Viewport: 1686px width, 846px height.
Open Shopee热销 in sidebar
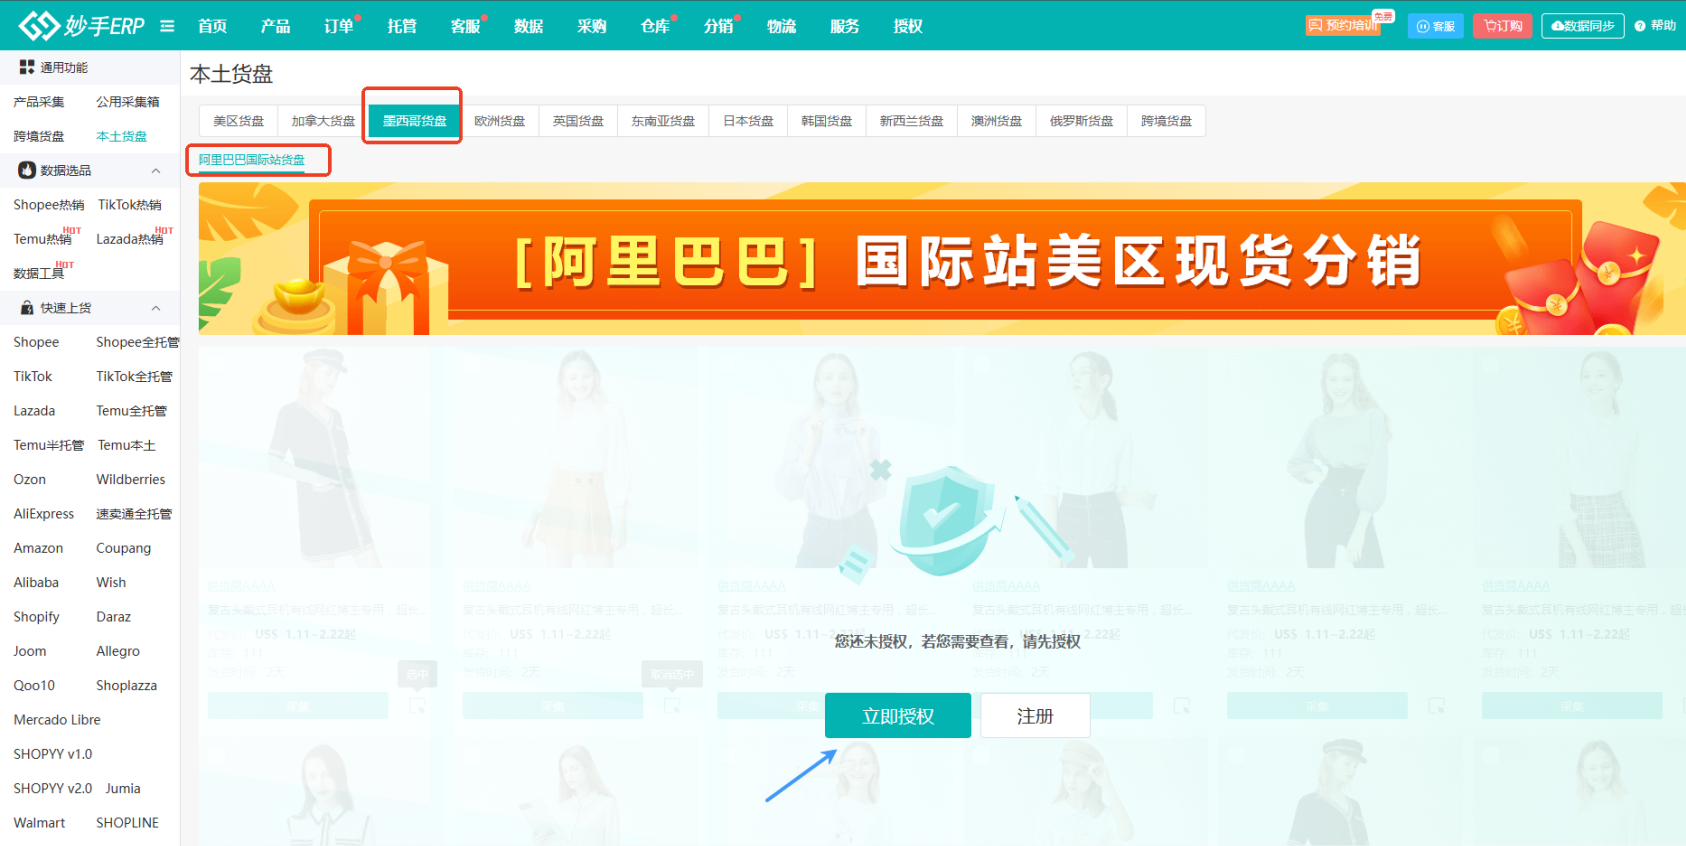click(x=49, y=205)
